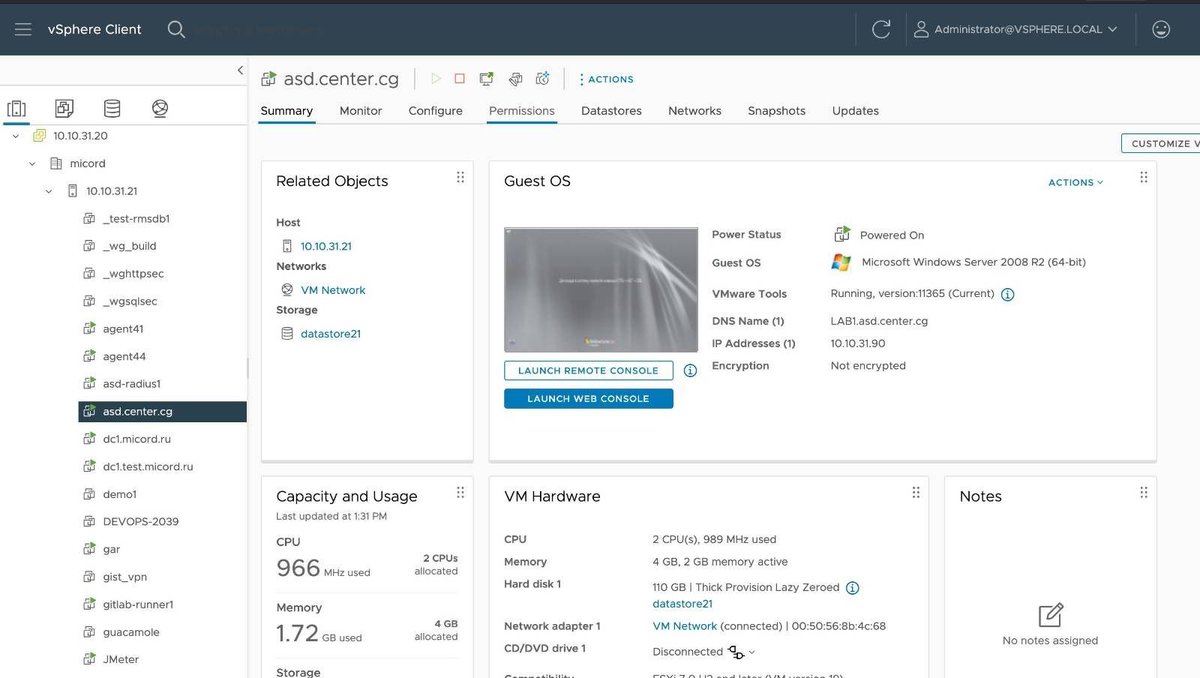Click the launch console toolbar icon

coord(487,79)
